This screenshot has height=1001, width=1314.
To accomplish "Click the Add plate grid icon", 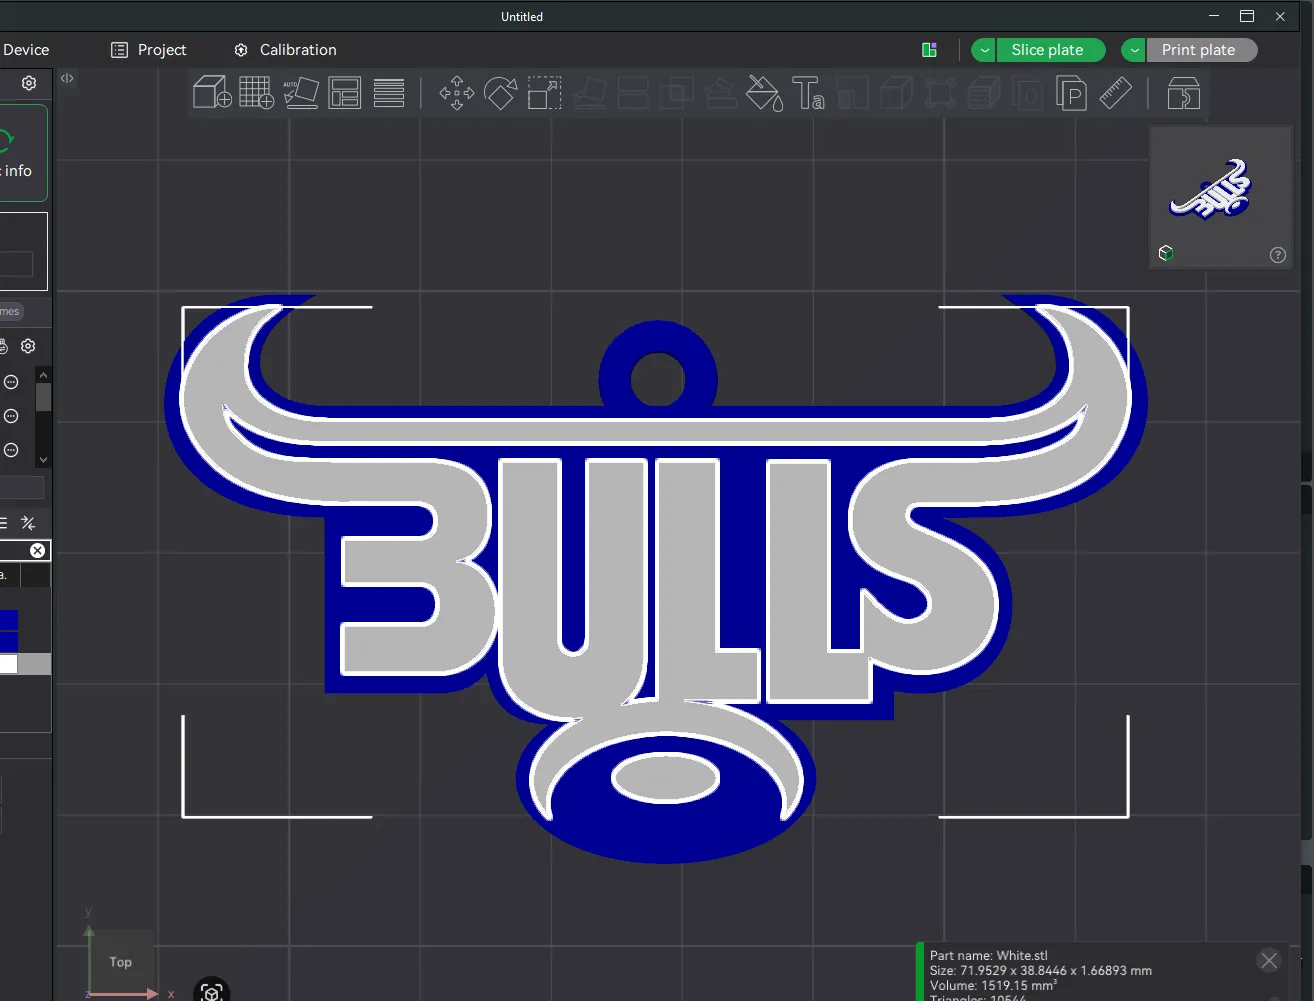I will [256, 93].
